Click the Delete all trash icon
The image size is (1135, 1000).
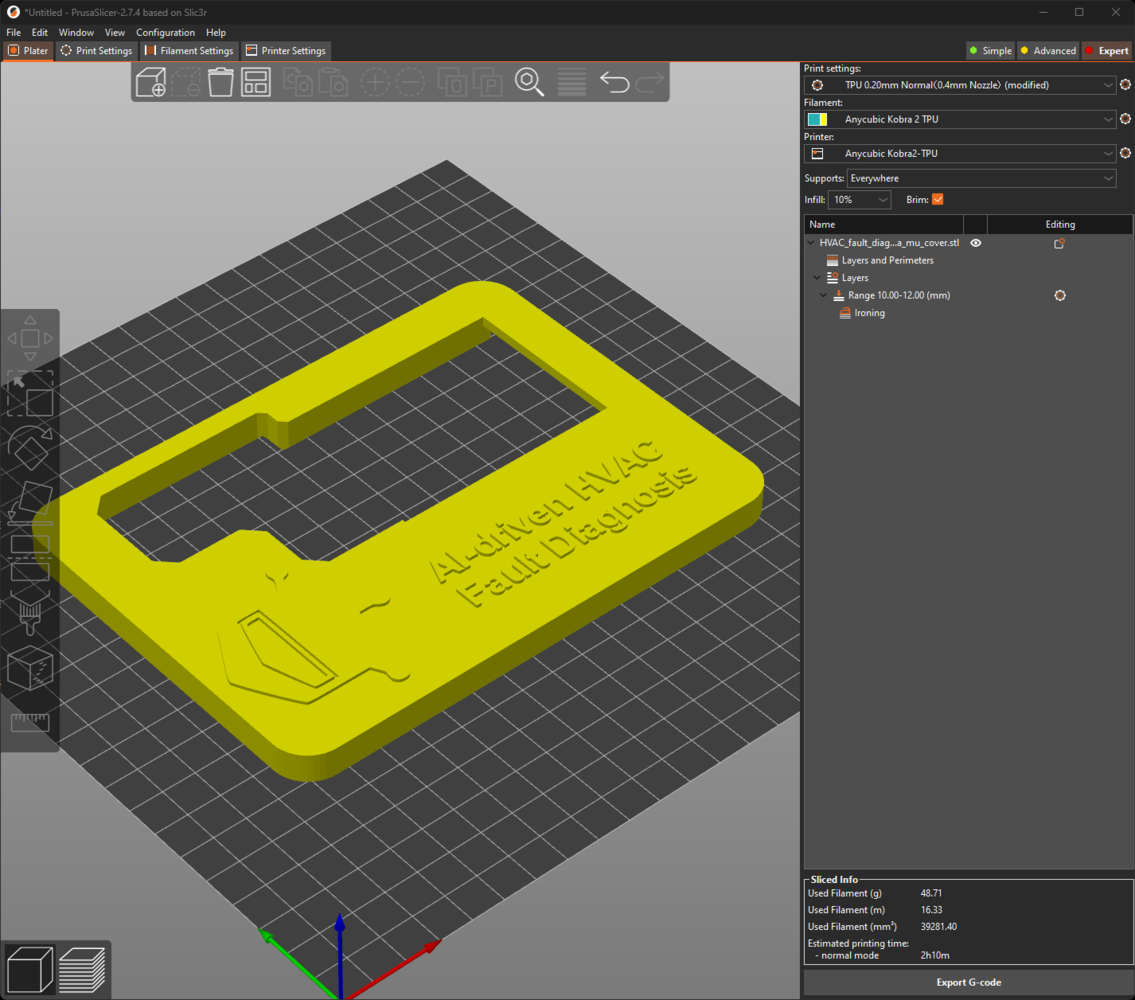point(221,82)
